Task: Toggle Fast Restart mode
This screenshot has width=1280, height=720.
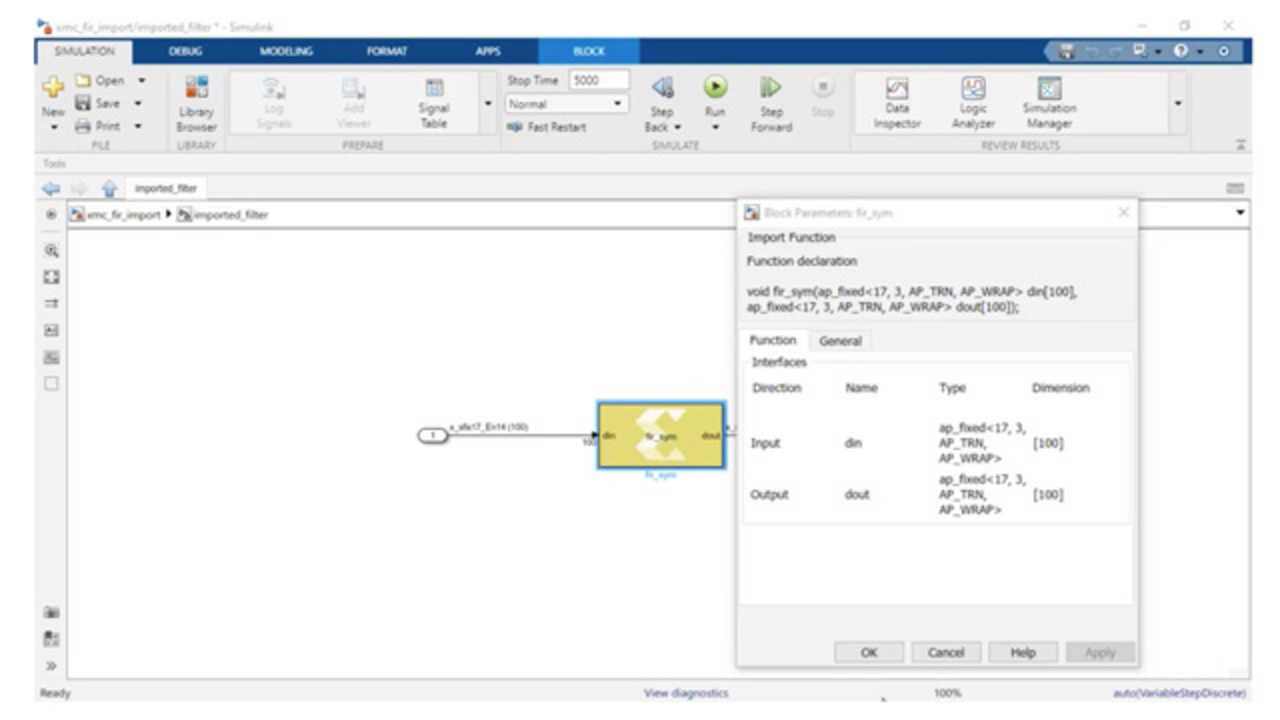Action: point(546,128)
